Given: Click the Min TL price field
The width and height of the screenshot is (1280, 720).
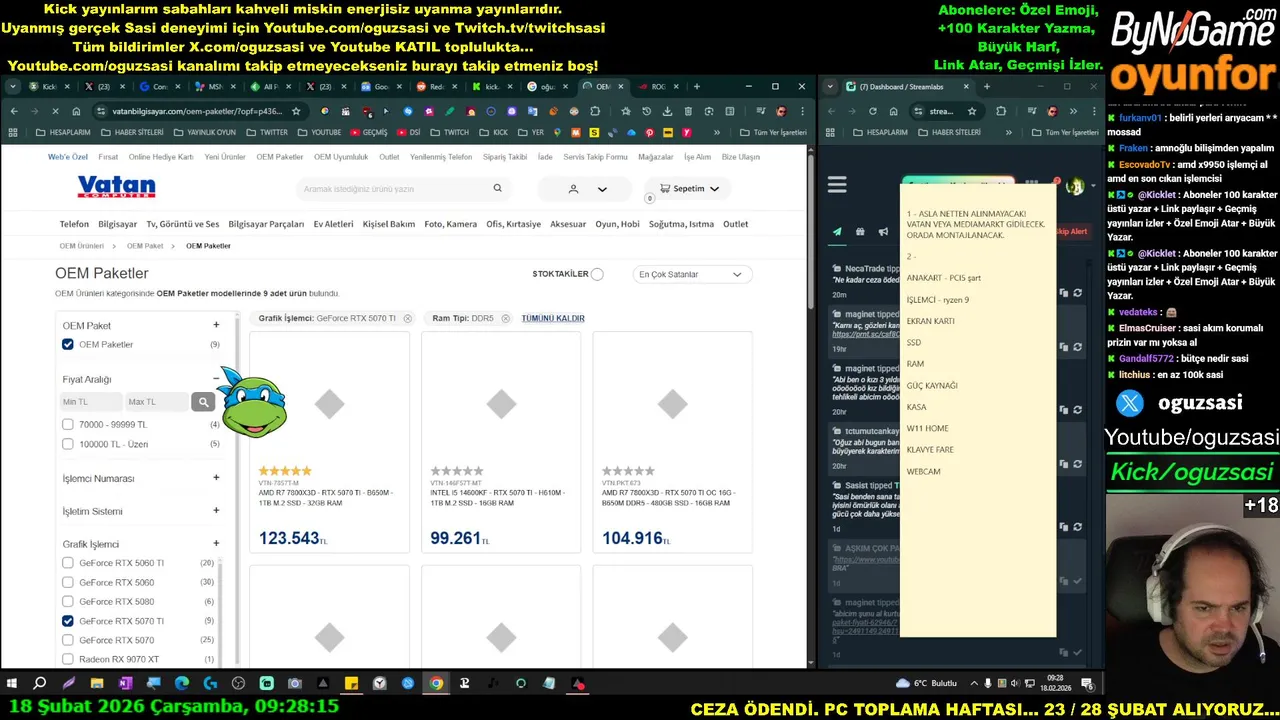Looking at the screenshot, I should (x=90, y=402).
